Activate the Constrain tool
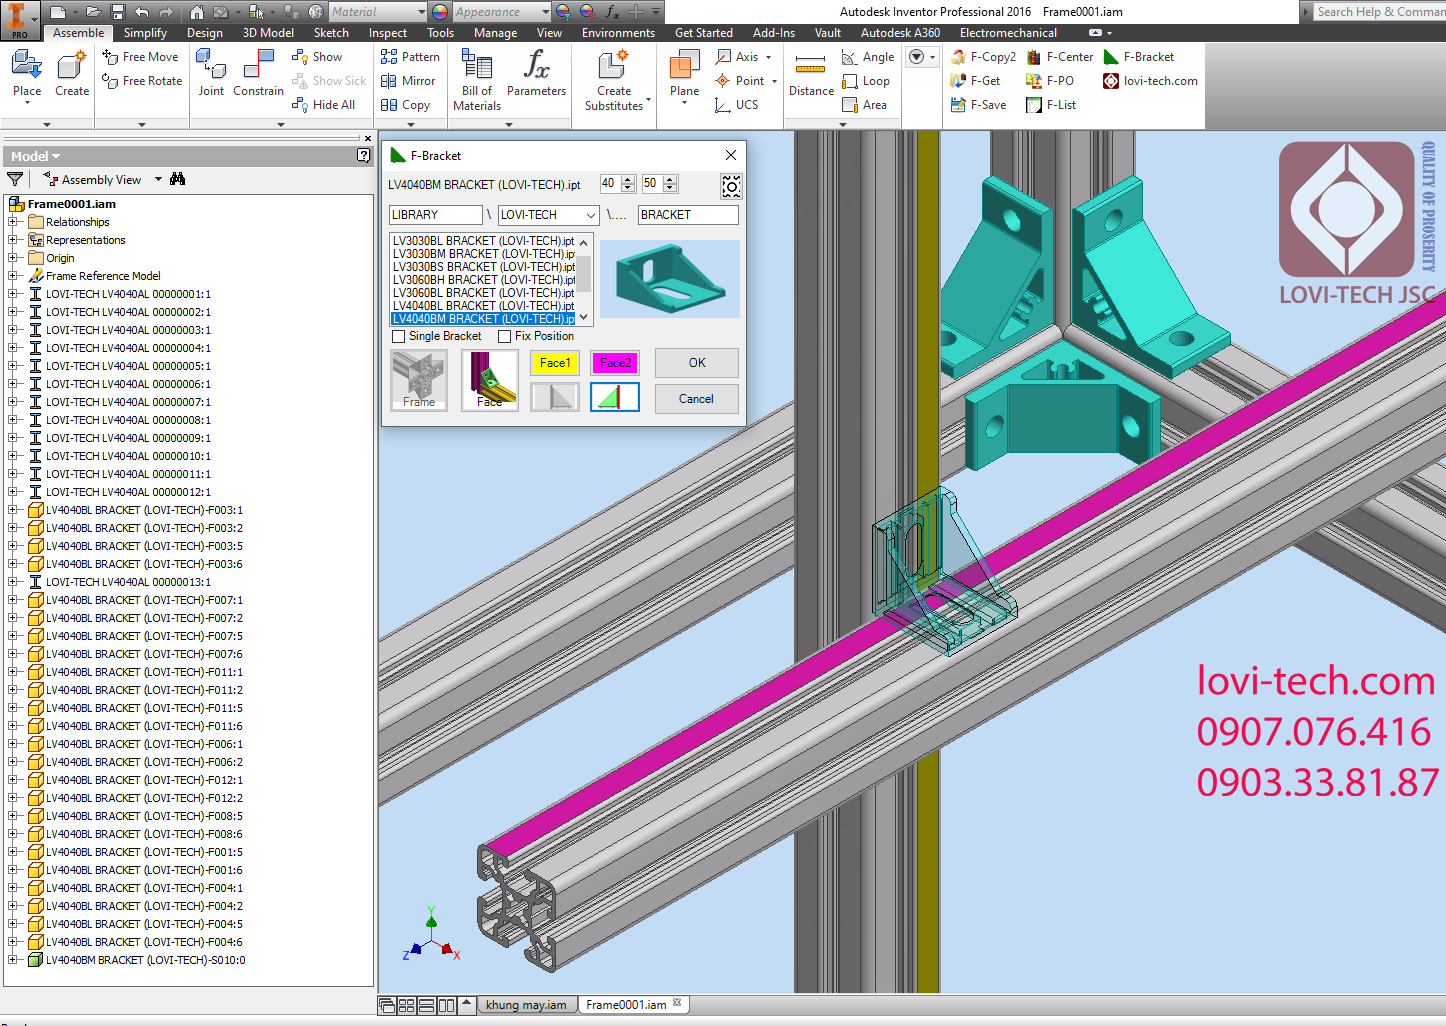The height and width of the screenshot is (1026, 1446). click(x=258, y=74)
